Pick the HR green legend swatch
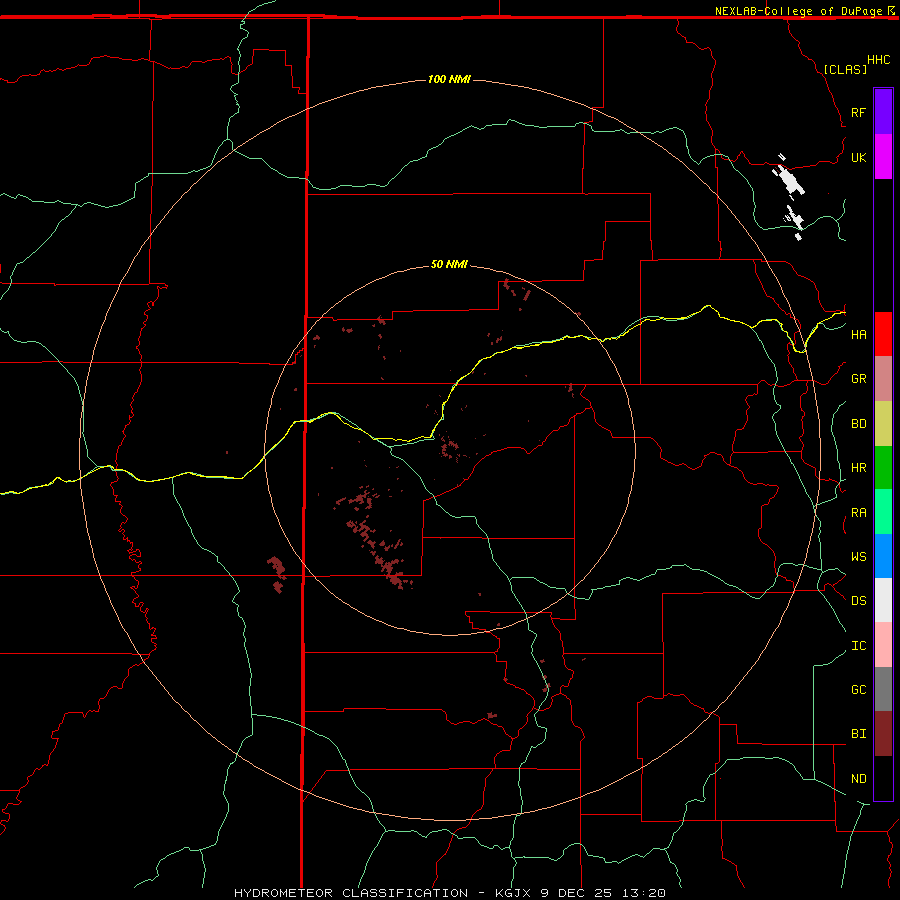900x900 pixels. click(x=883, y=468)
